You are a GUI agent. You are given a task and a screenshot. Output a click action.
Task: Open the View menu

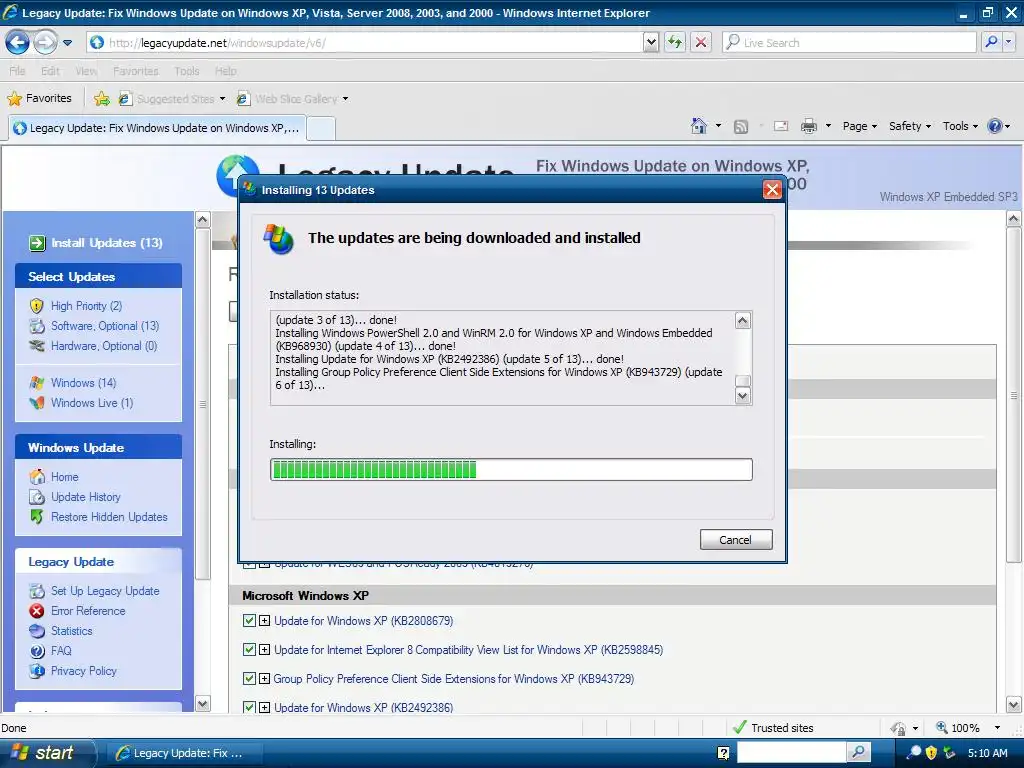point(86,71)
